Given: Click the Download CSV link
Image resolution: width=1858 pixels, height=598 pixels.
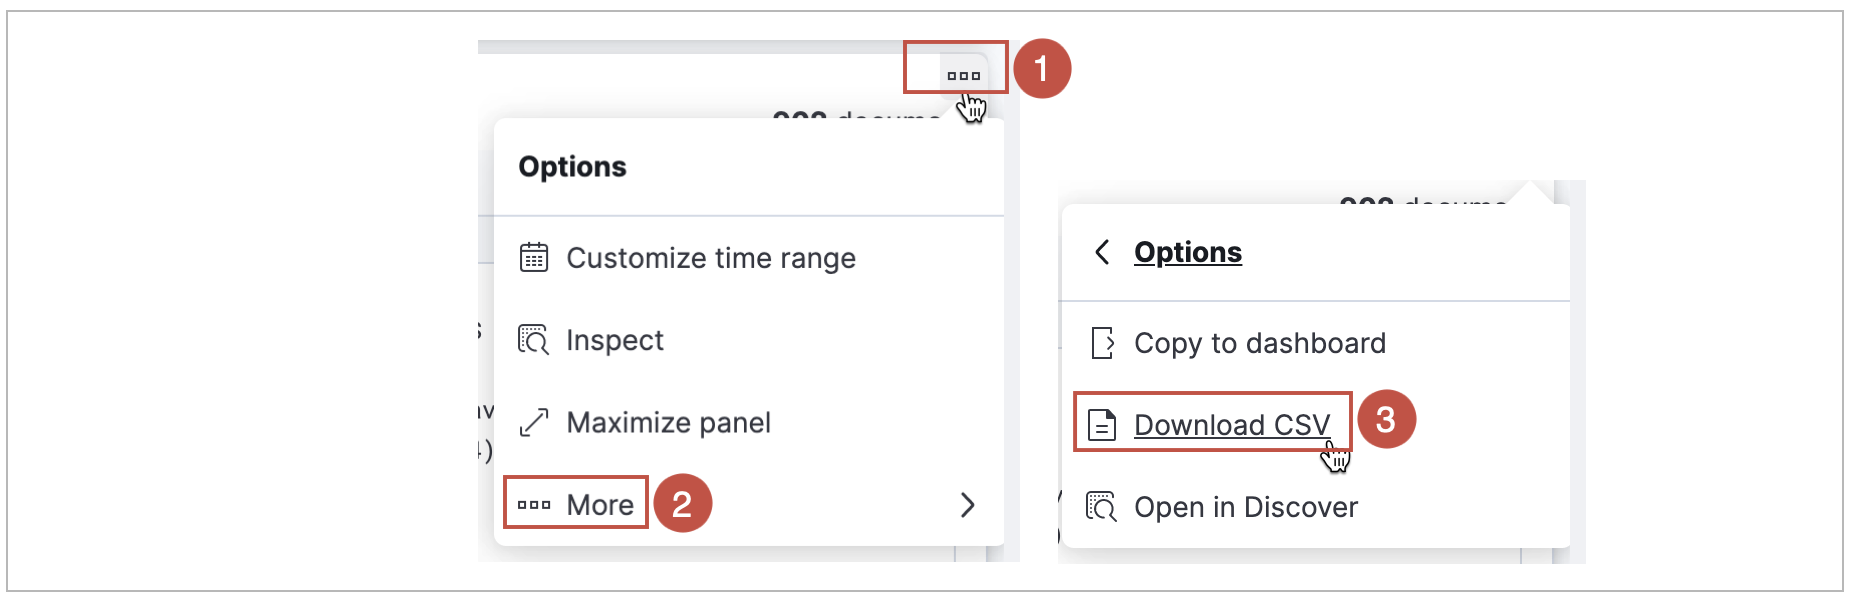Looking at the screenshot, I should click(1232, 424).
